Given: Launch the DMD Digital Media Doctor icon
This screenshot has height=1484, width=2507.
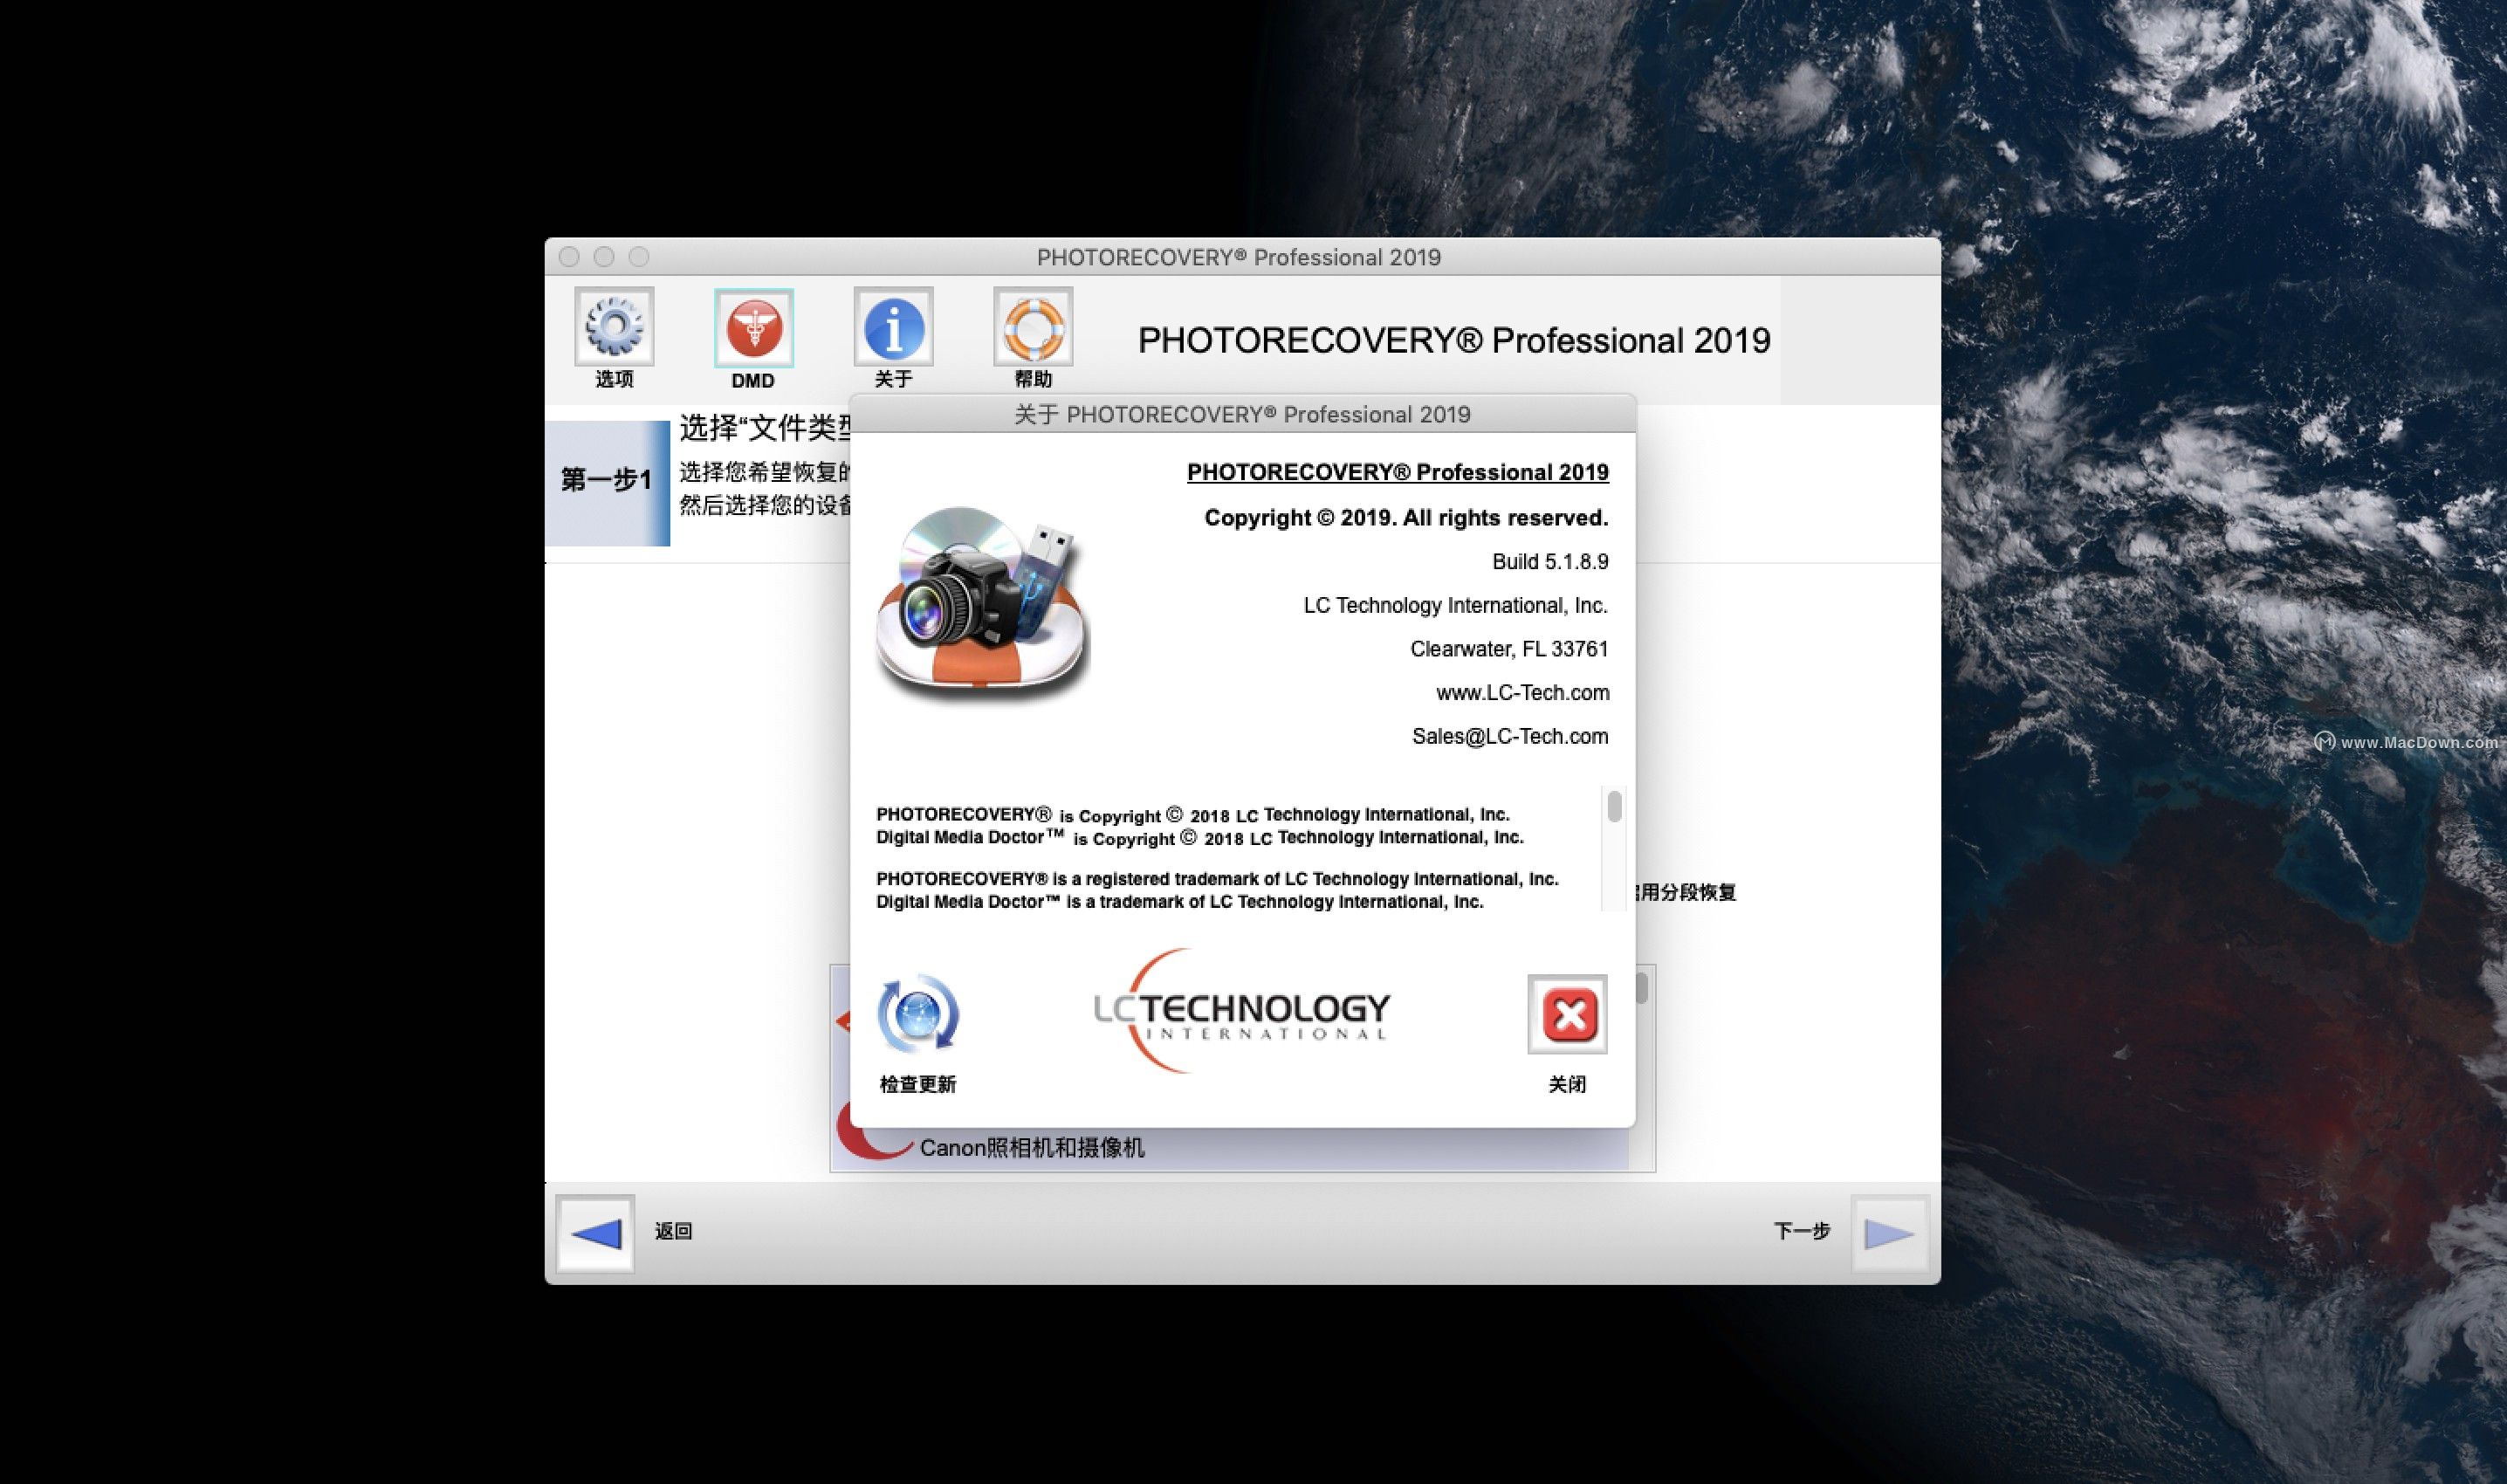Looking at the screenshot, I should [x=753, y=328].
